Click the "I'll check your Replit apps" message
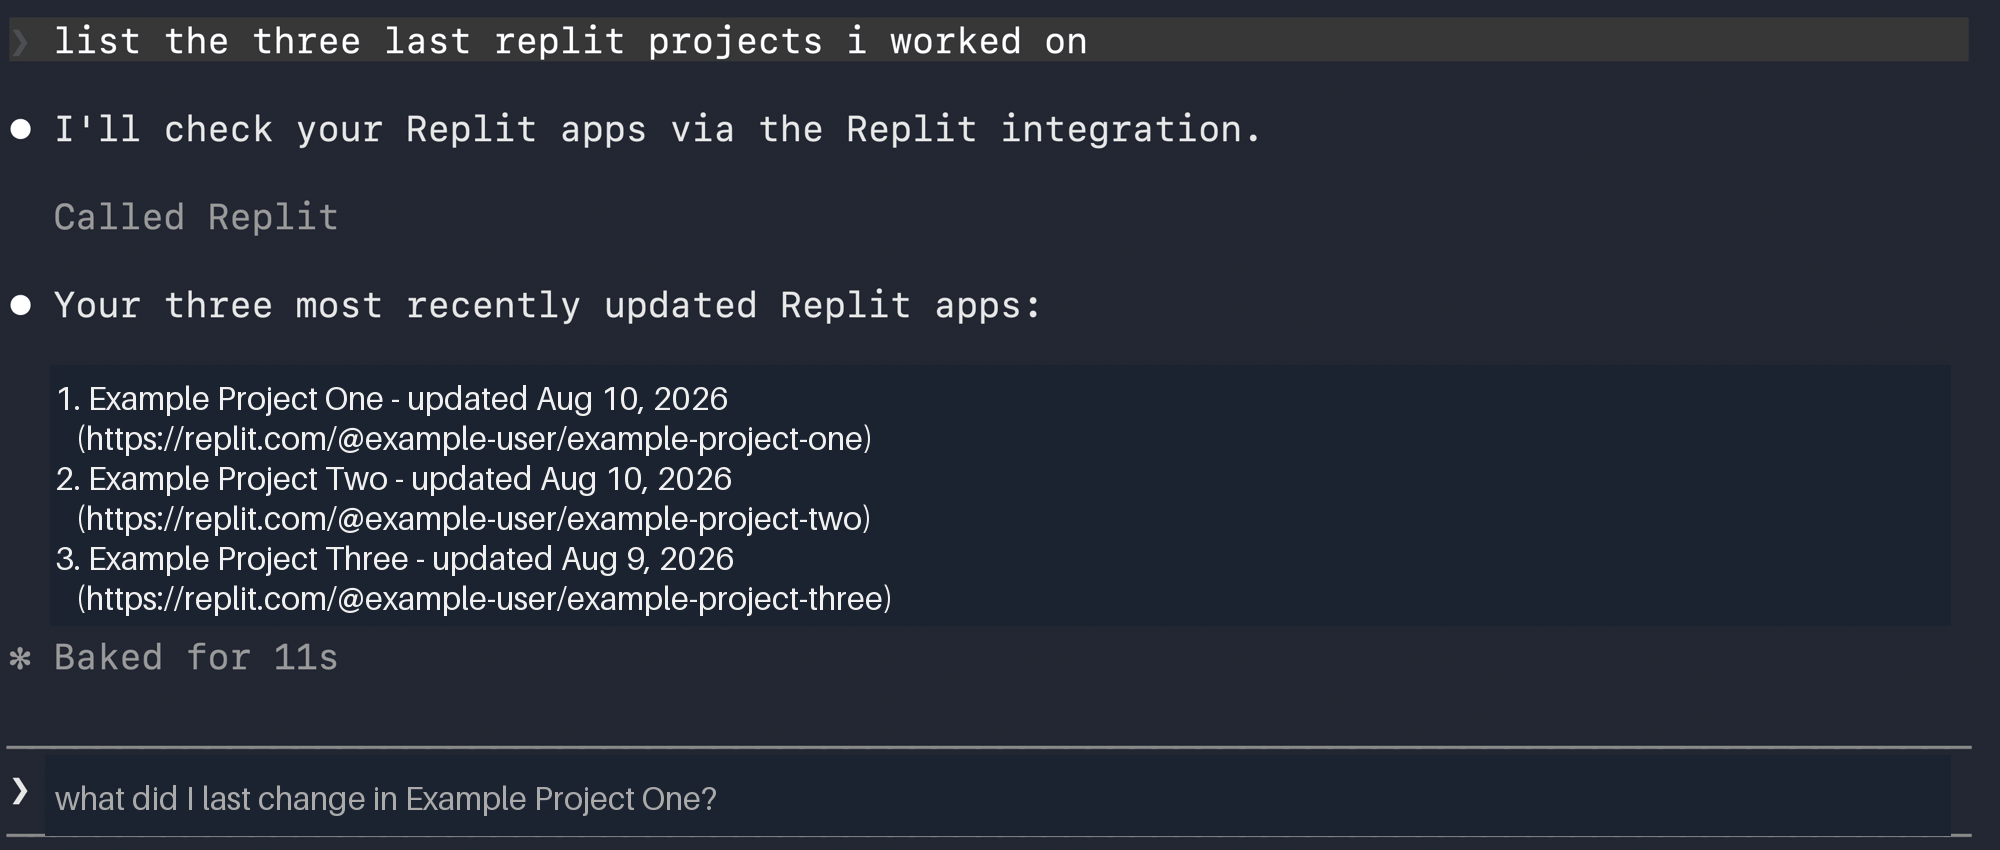Screen dimensions: 2000x850 [x=657, y=129]
